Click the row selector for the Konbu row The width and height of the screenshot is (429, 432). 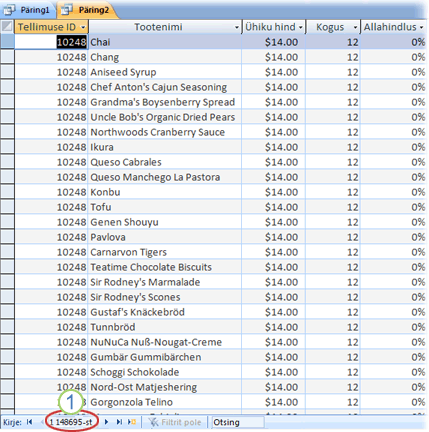coord(7,192)
